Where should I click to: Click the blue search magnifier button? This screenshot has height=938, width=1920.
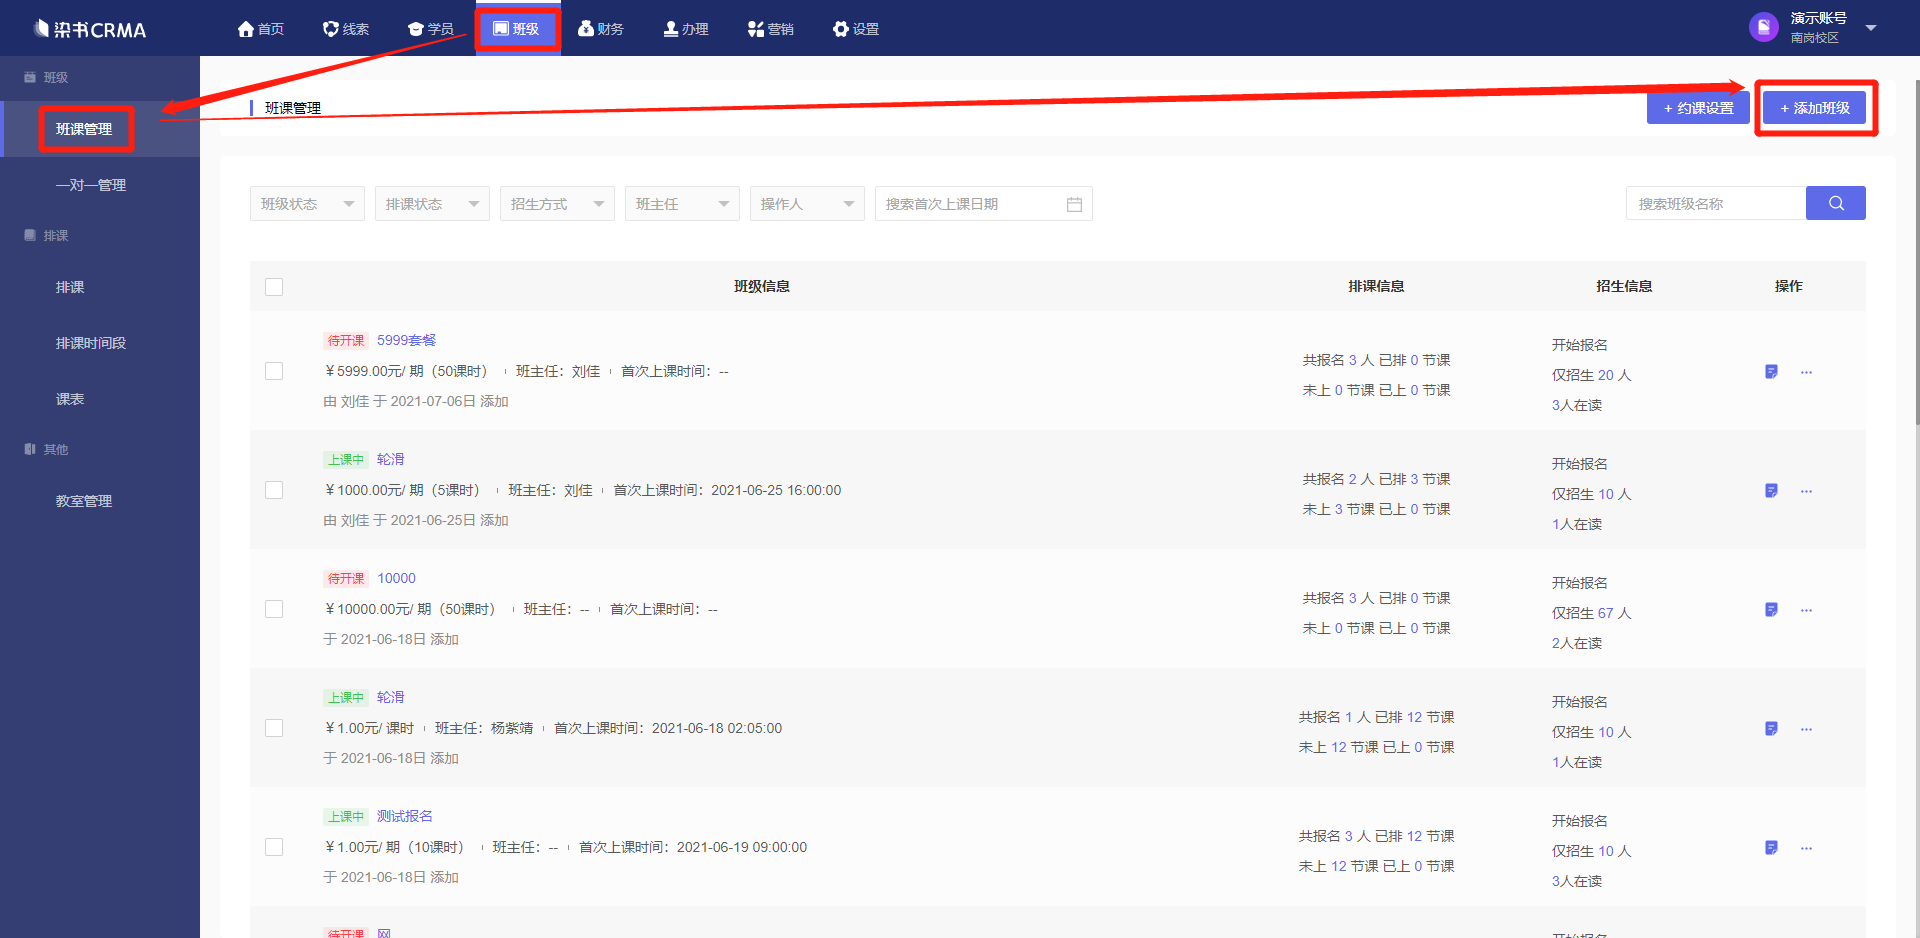pos(1836,203)
